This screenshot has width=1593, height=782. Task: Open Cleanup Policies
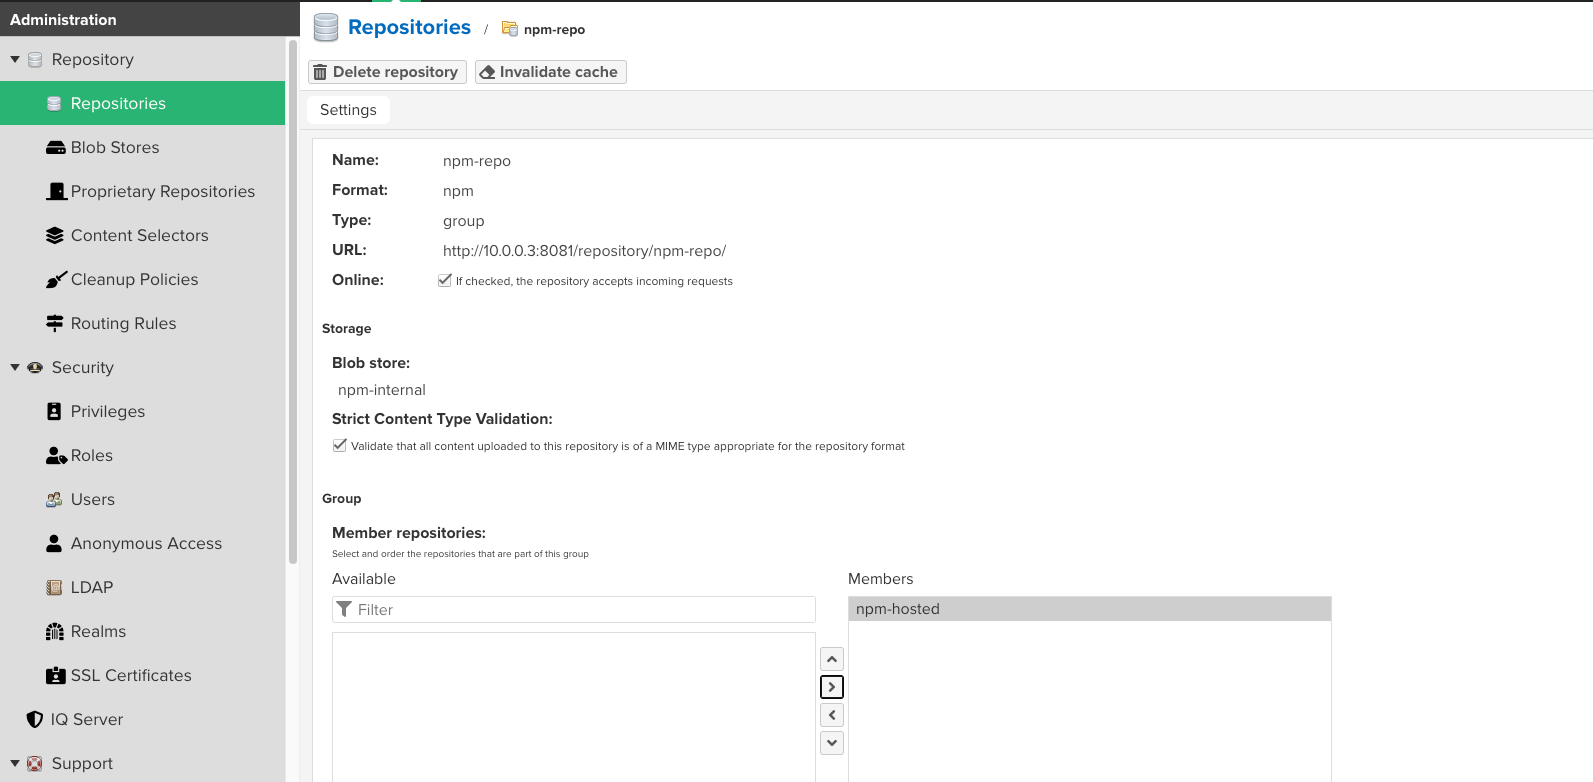[142, 280]
